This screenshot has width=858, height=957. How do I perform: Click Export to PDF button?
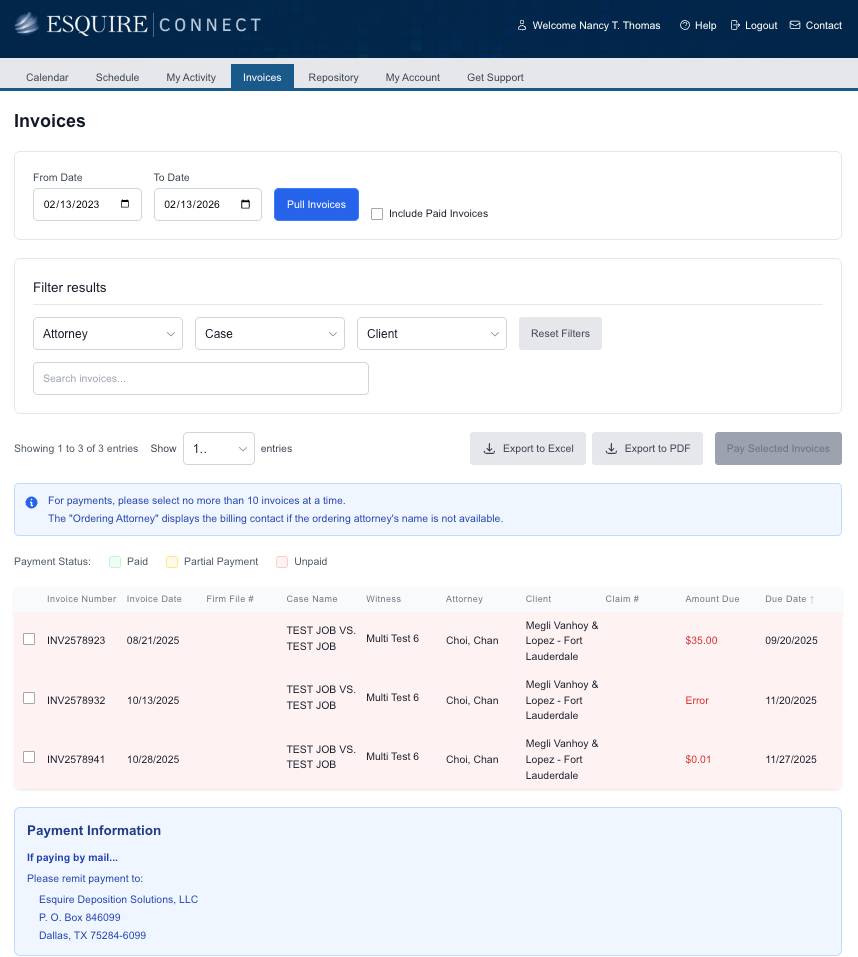point(647,449)
